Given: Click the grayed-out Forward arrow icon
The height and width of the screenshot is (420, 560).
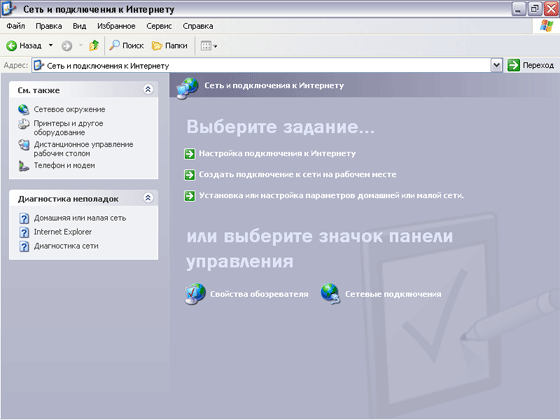Looking at the screenshot, I should click(67, 46).
